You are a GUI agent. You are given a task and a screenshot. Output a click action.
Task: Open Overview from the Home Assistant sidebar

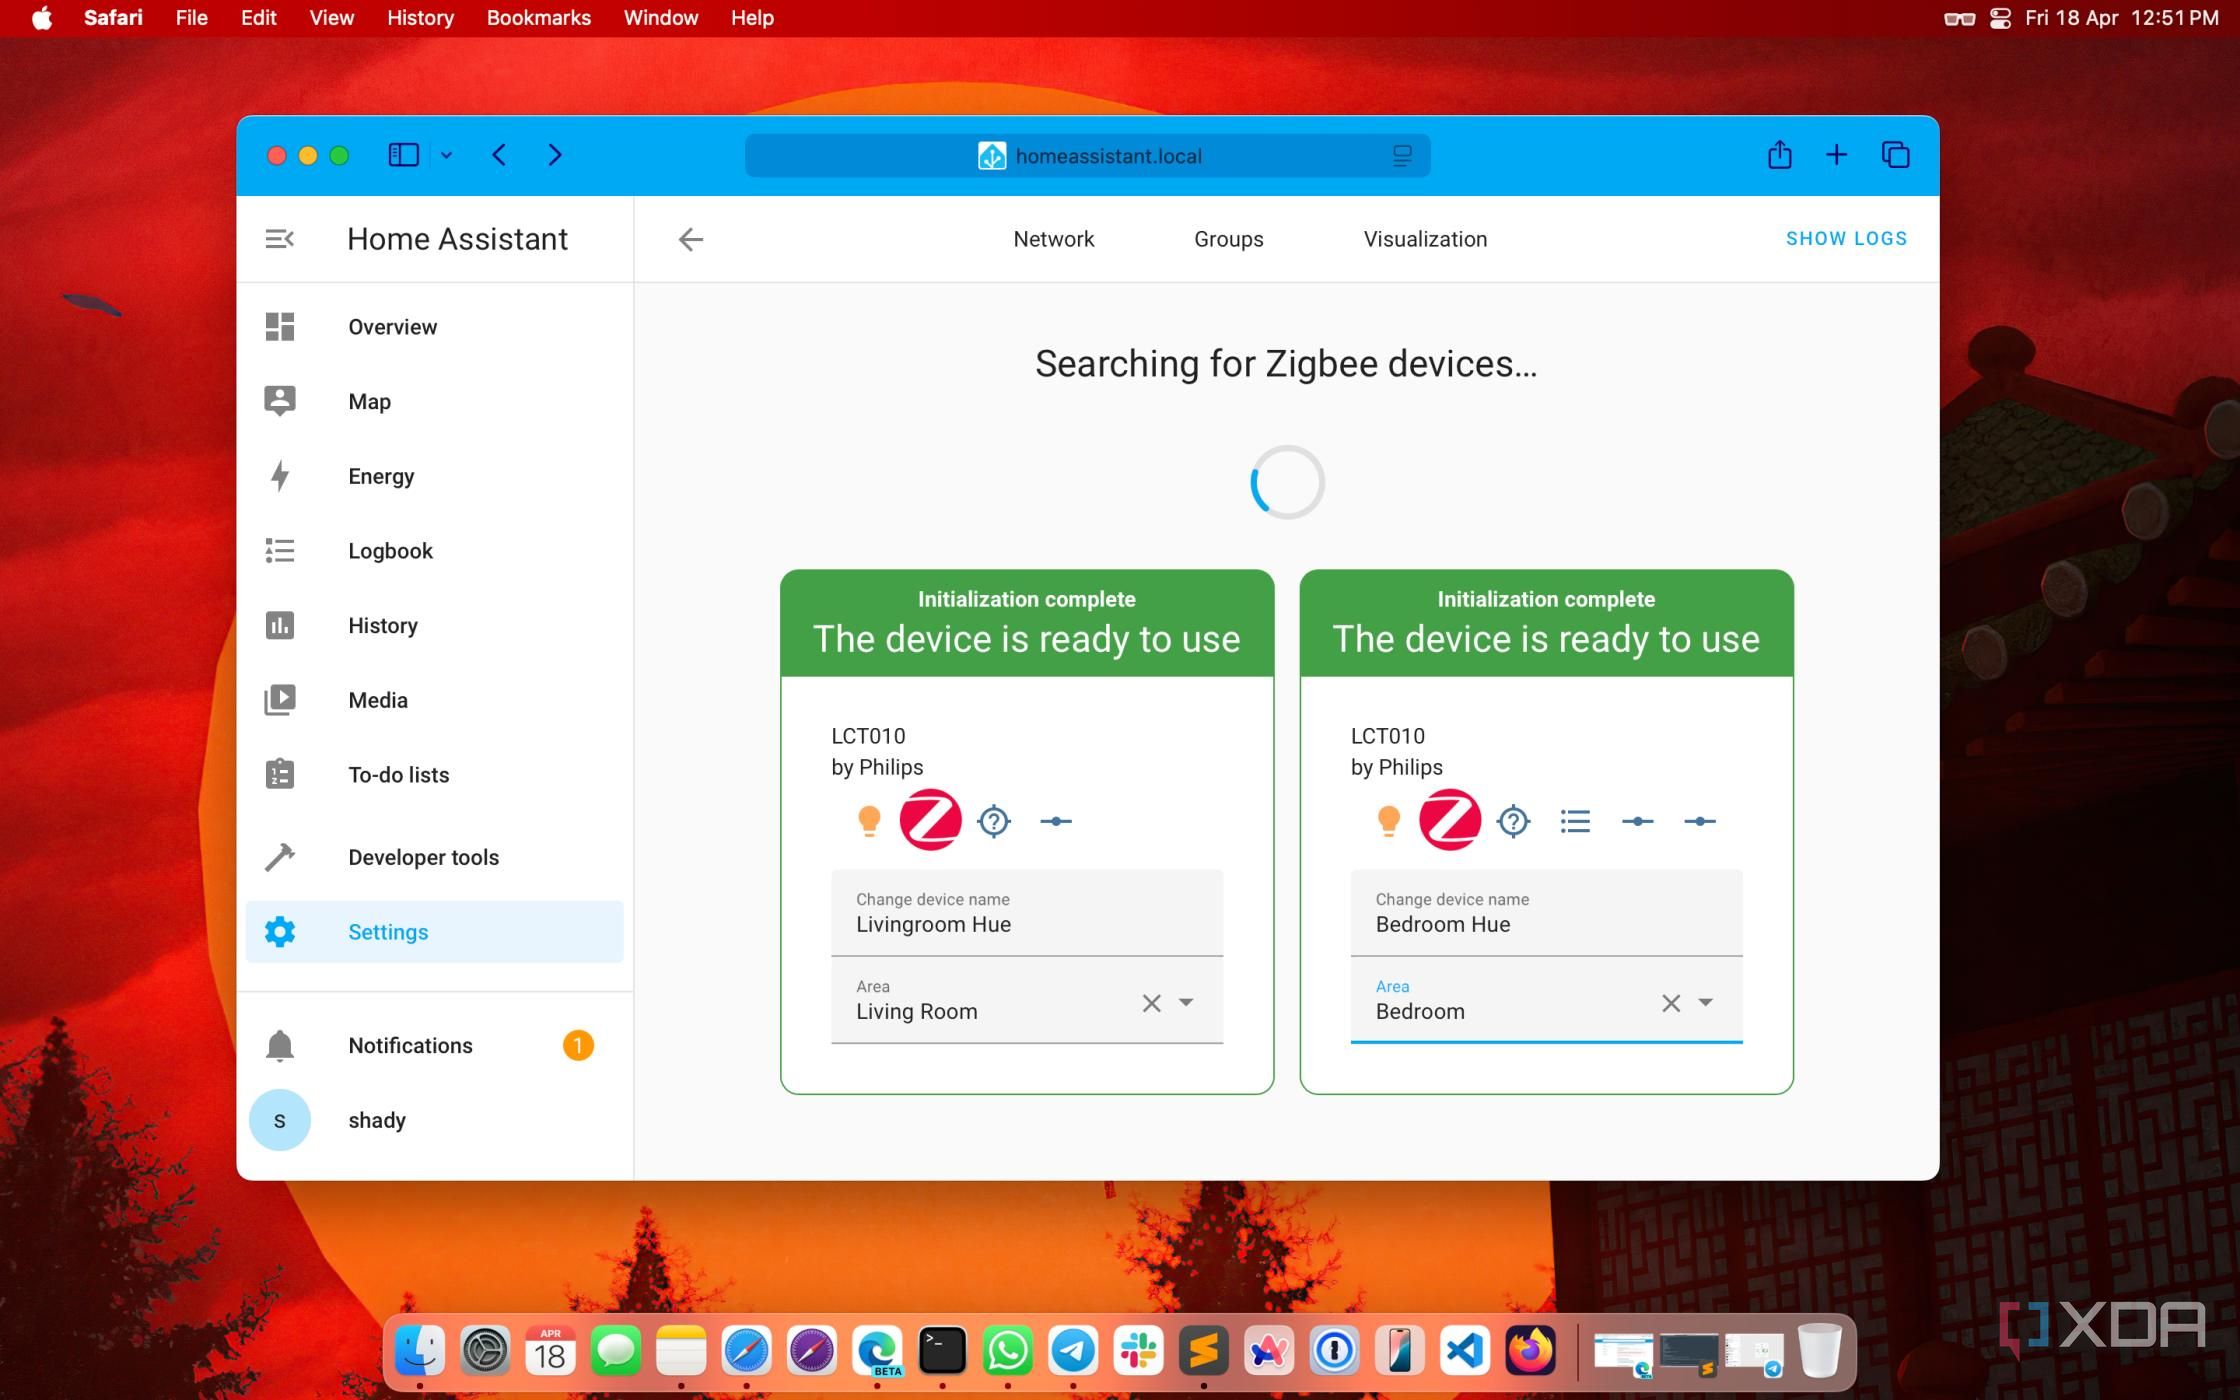click(392, 326)
